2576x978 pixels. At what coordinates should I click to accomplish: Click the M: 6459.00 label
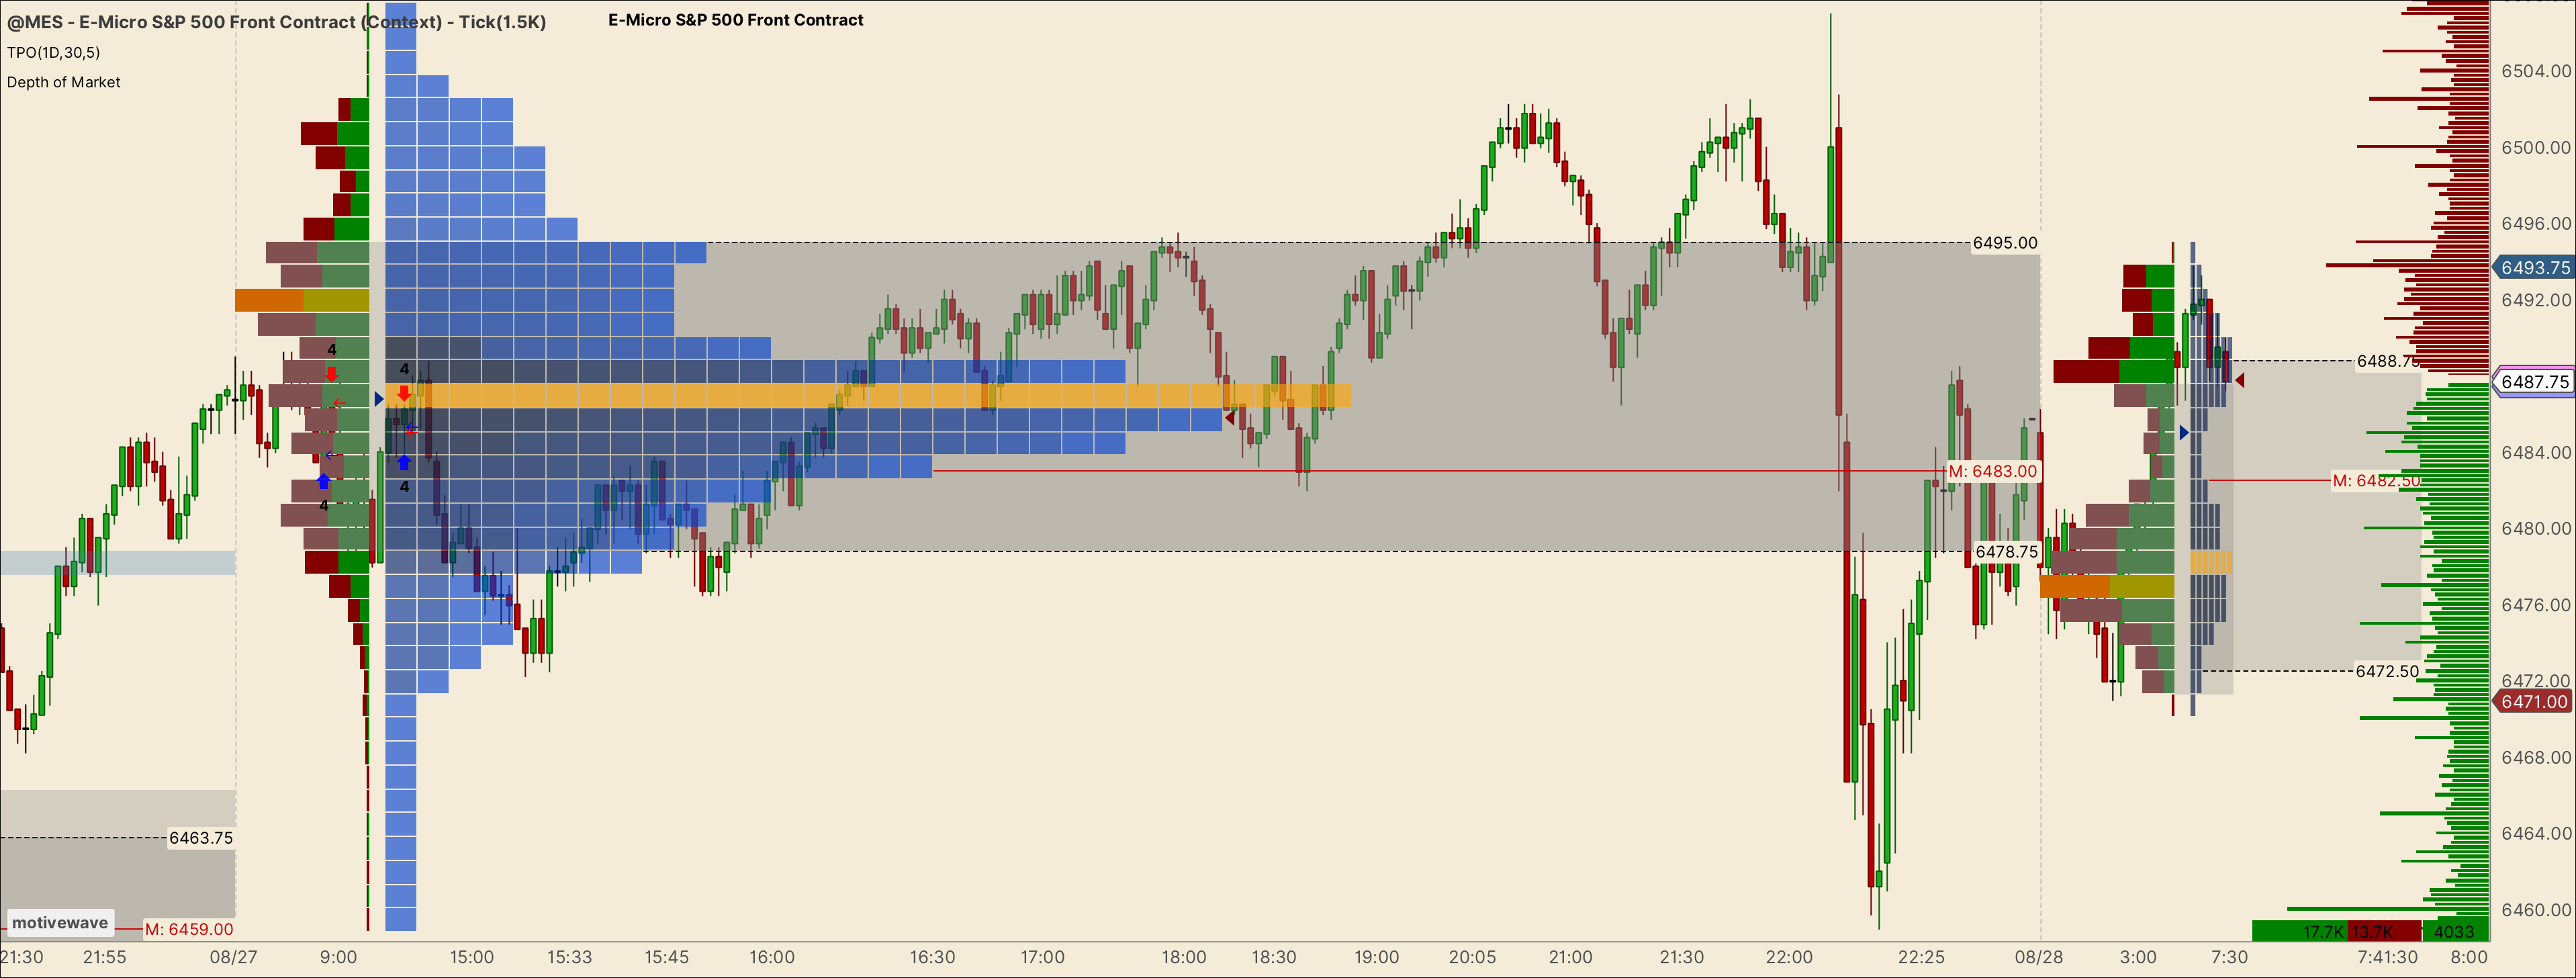(189, 929)
